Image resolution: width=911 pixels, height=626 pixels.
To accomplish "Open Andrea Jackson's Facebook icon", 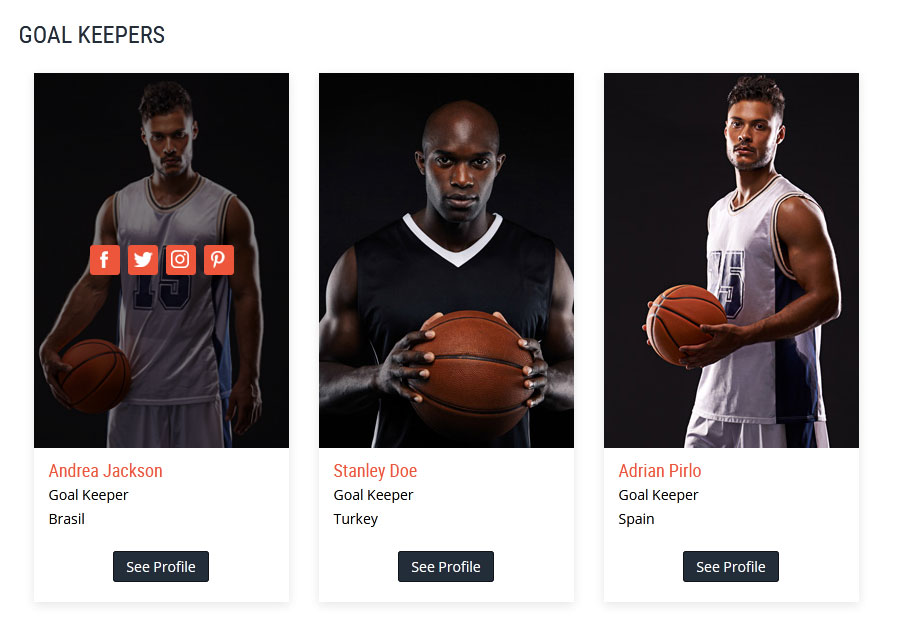I will (105, 260).
